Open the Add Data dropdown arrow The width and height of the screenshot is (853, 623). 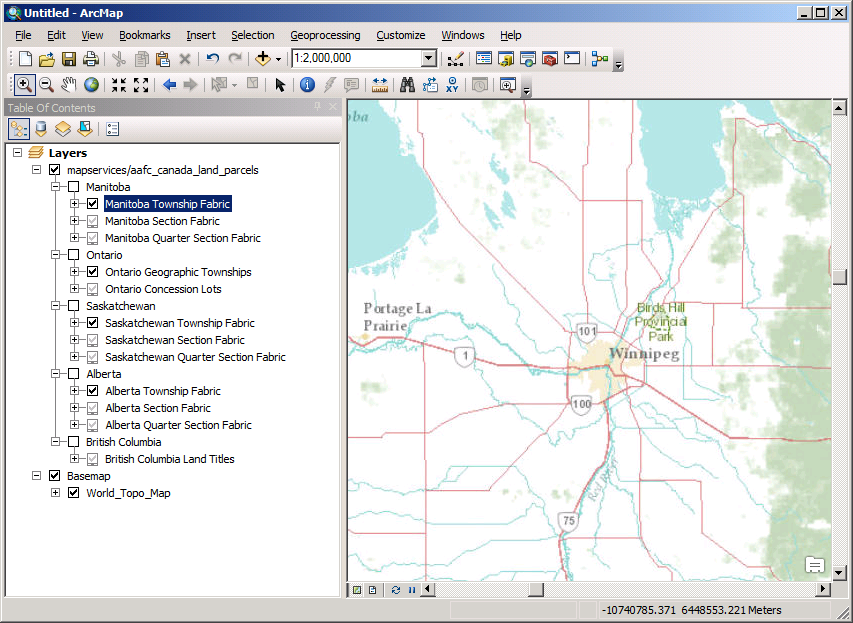[x=279, y=59]
